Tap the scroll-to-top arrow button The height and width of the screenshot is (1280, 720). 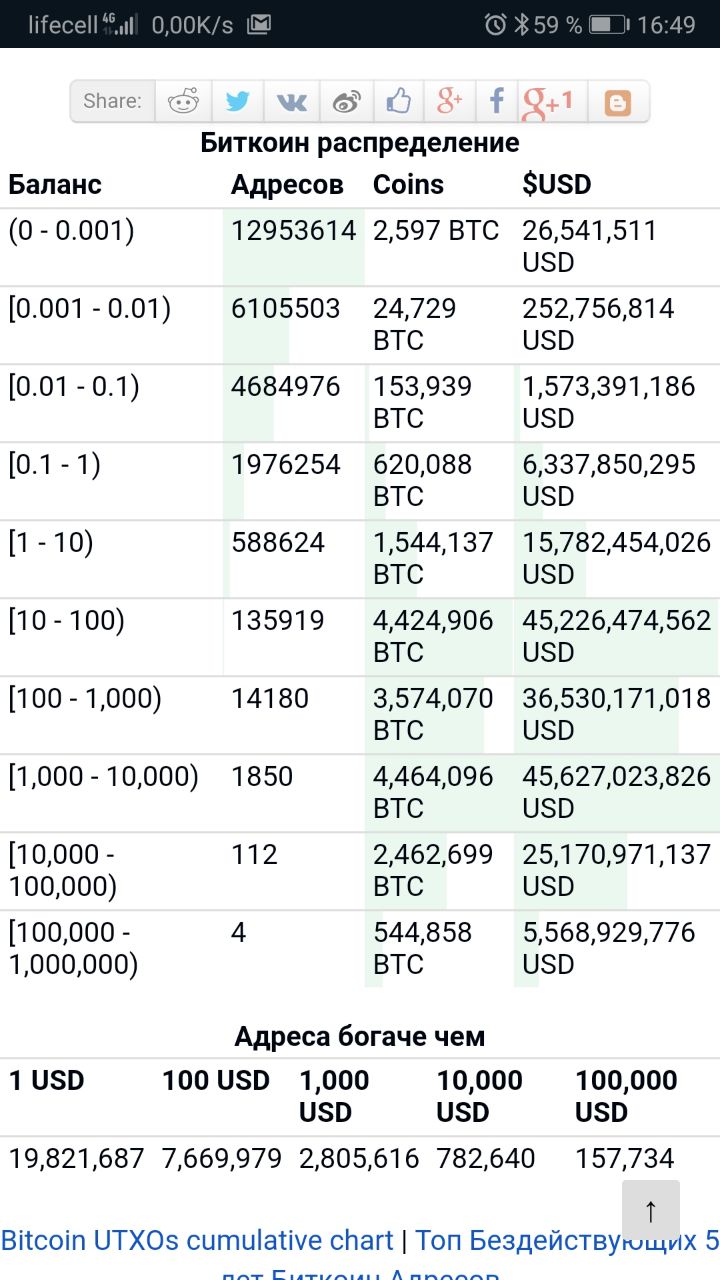point(651,1211)
